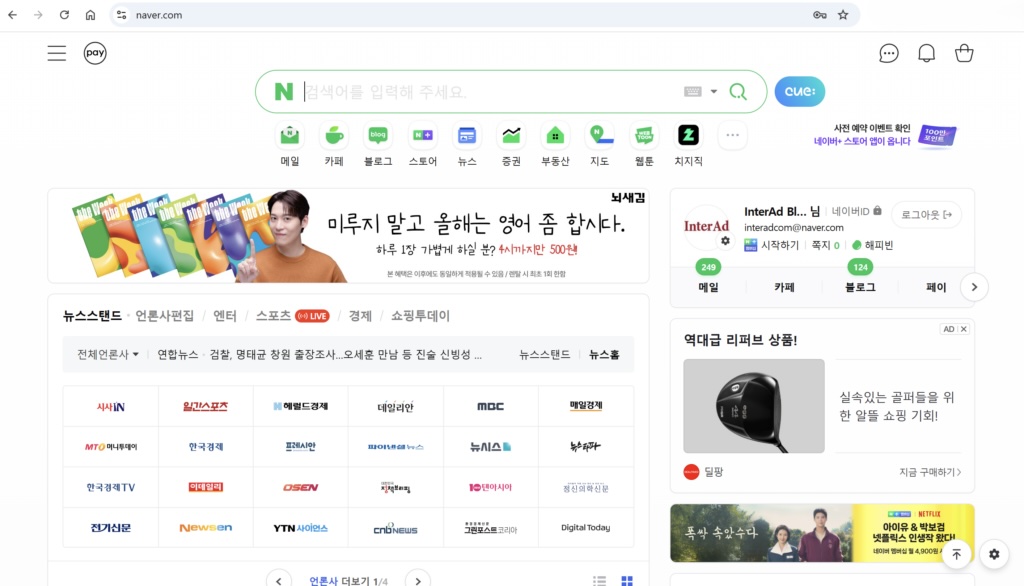Open the 지도 shortcut icon

tap(600, 136)
